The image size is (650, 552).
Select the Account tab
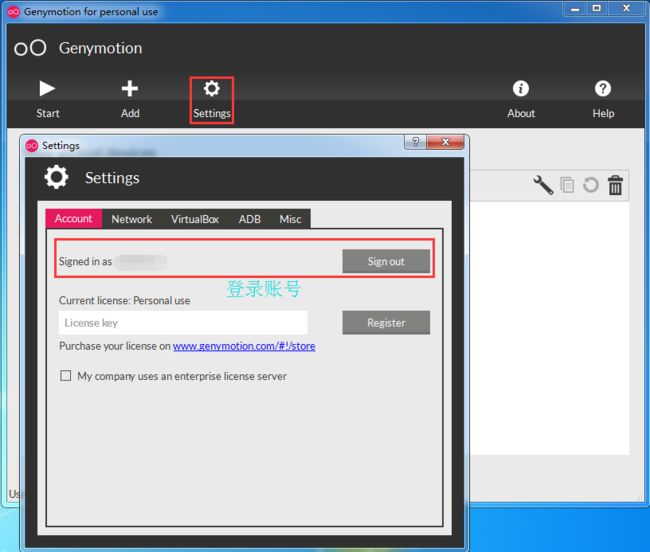click(74, 218)
